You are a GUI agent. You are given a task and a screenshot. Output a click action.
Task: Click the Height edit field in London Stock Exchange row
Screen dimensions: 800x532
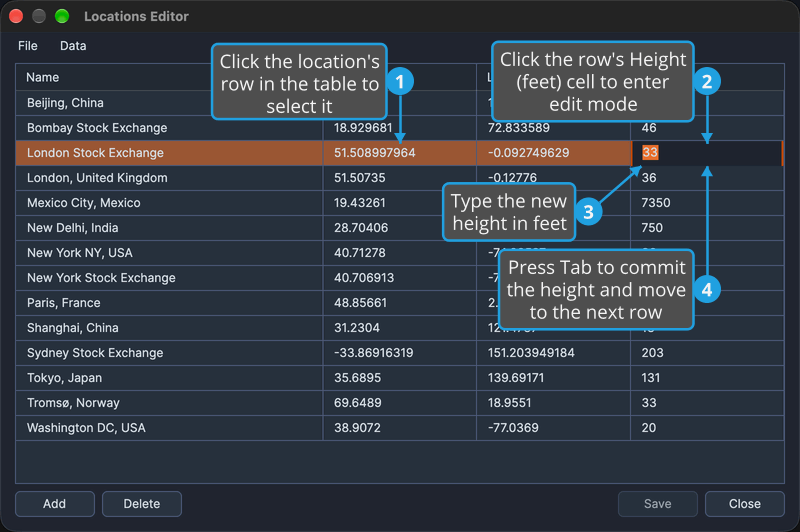[706, 153]
